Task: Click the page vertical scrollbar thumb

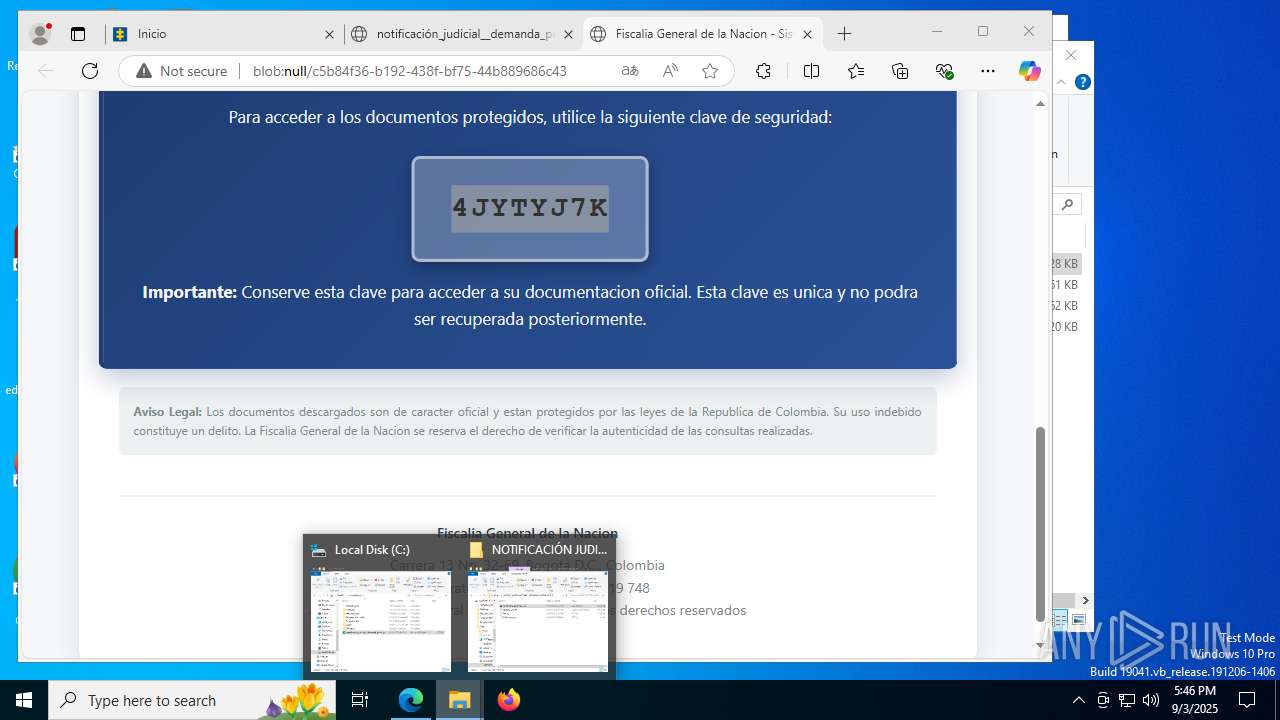Action: click(1040, 524)
